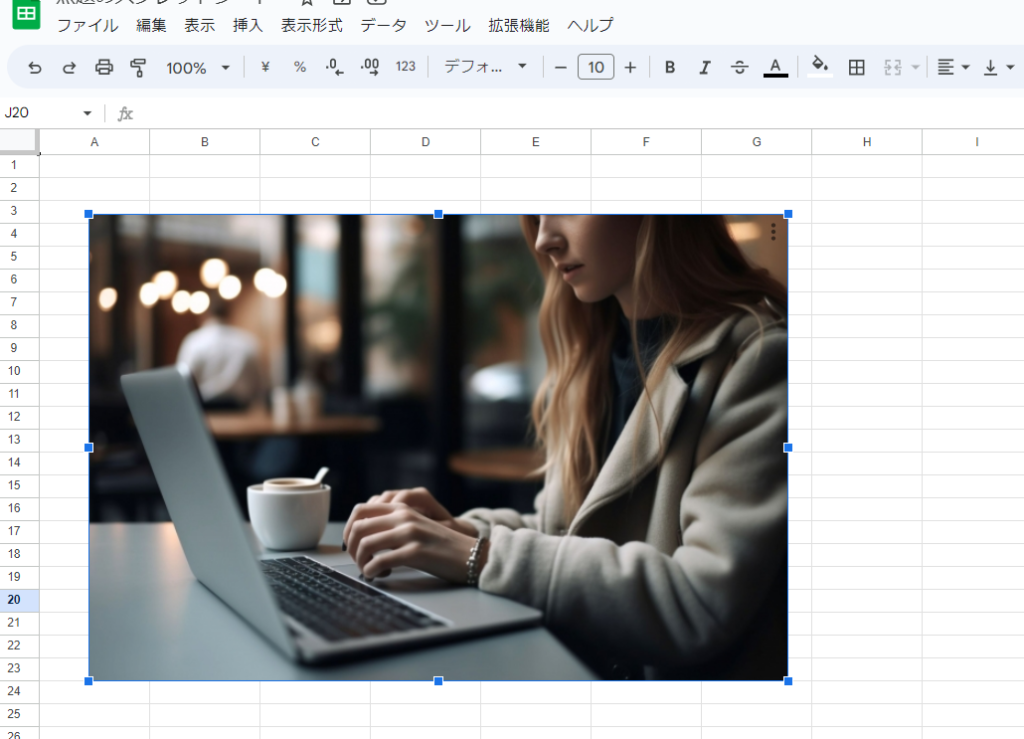Toggle strikethrough formatting

click(x=739, y=67)
